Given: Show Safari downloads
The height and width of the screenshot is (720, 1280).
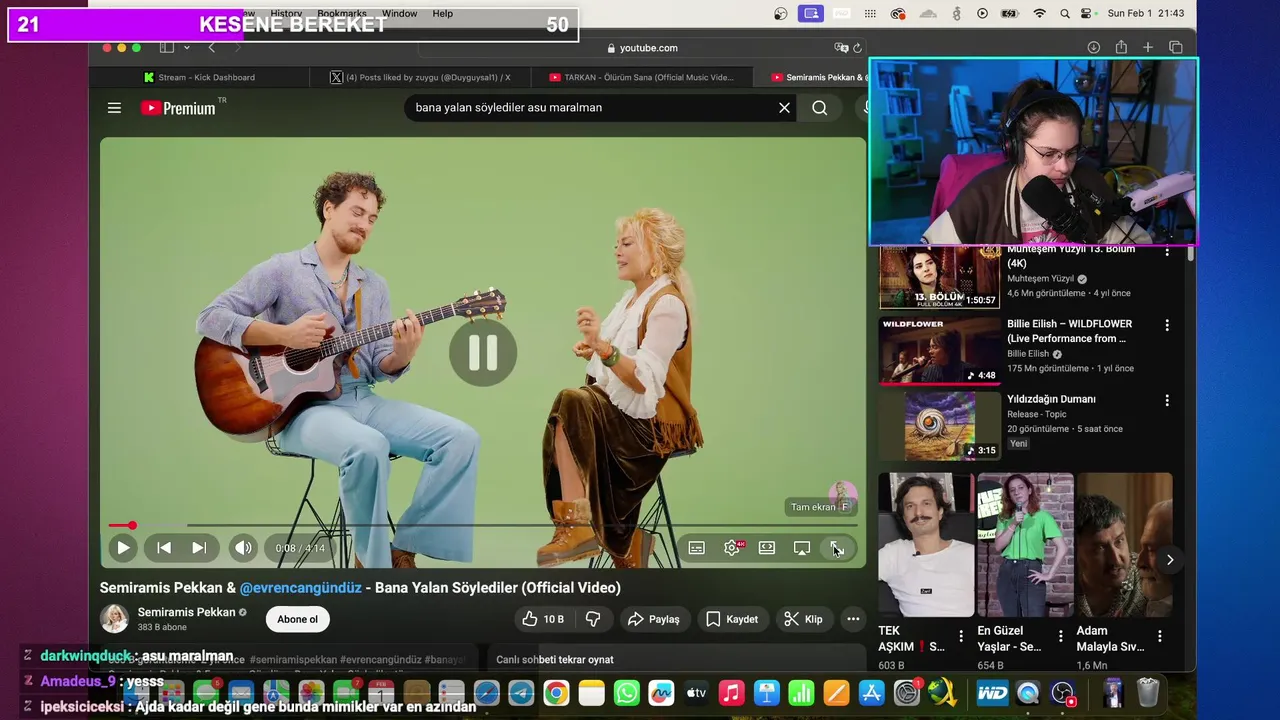Looking at the screenshot, I should tap(1094, 48).
